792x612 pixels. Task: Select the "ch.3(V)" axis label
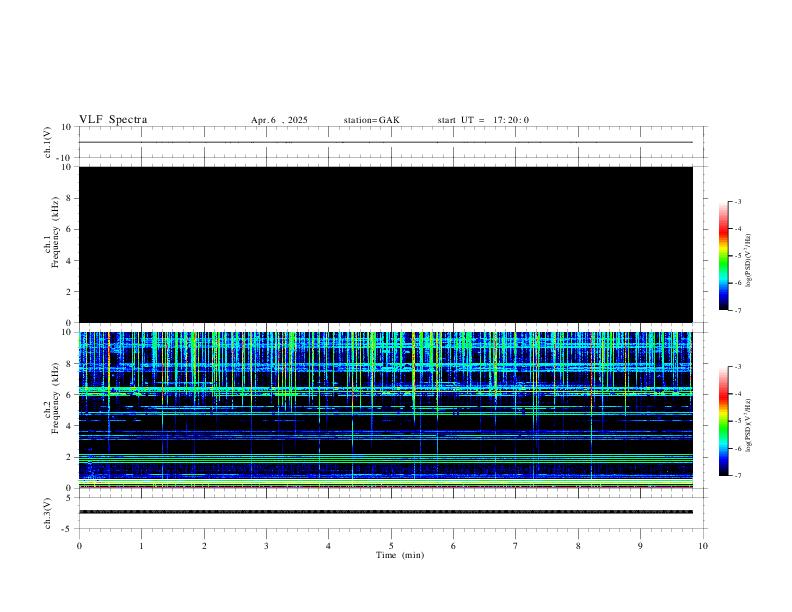48,513
